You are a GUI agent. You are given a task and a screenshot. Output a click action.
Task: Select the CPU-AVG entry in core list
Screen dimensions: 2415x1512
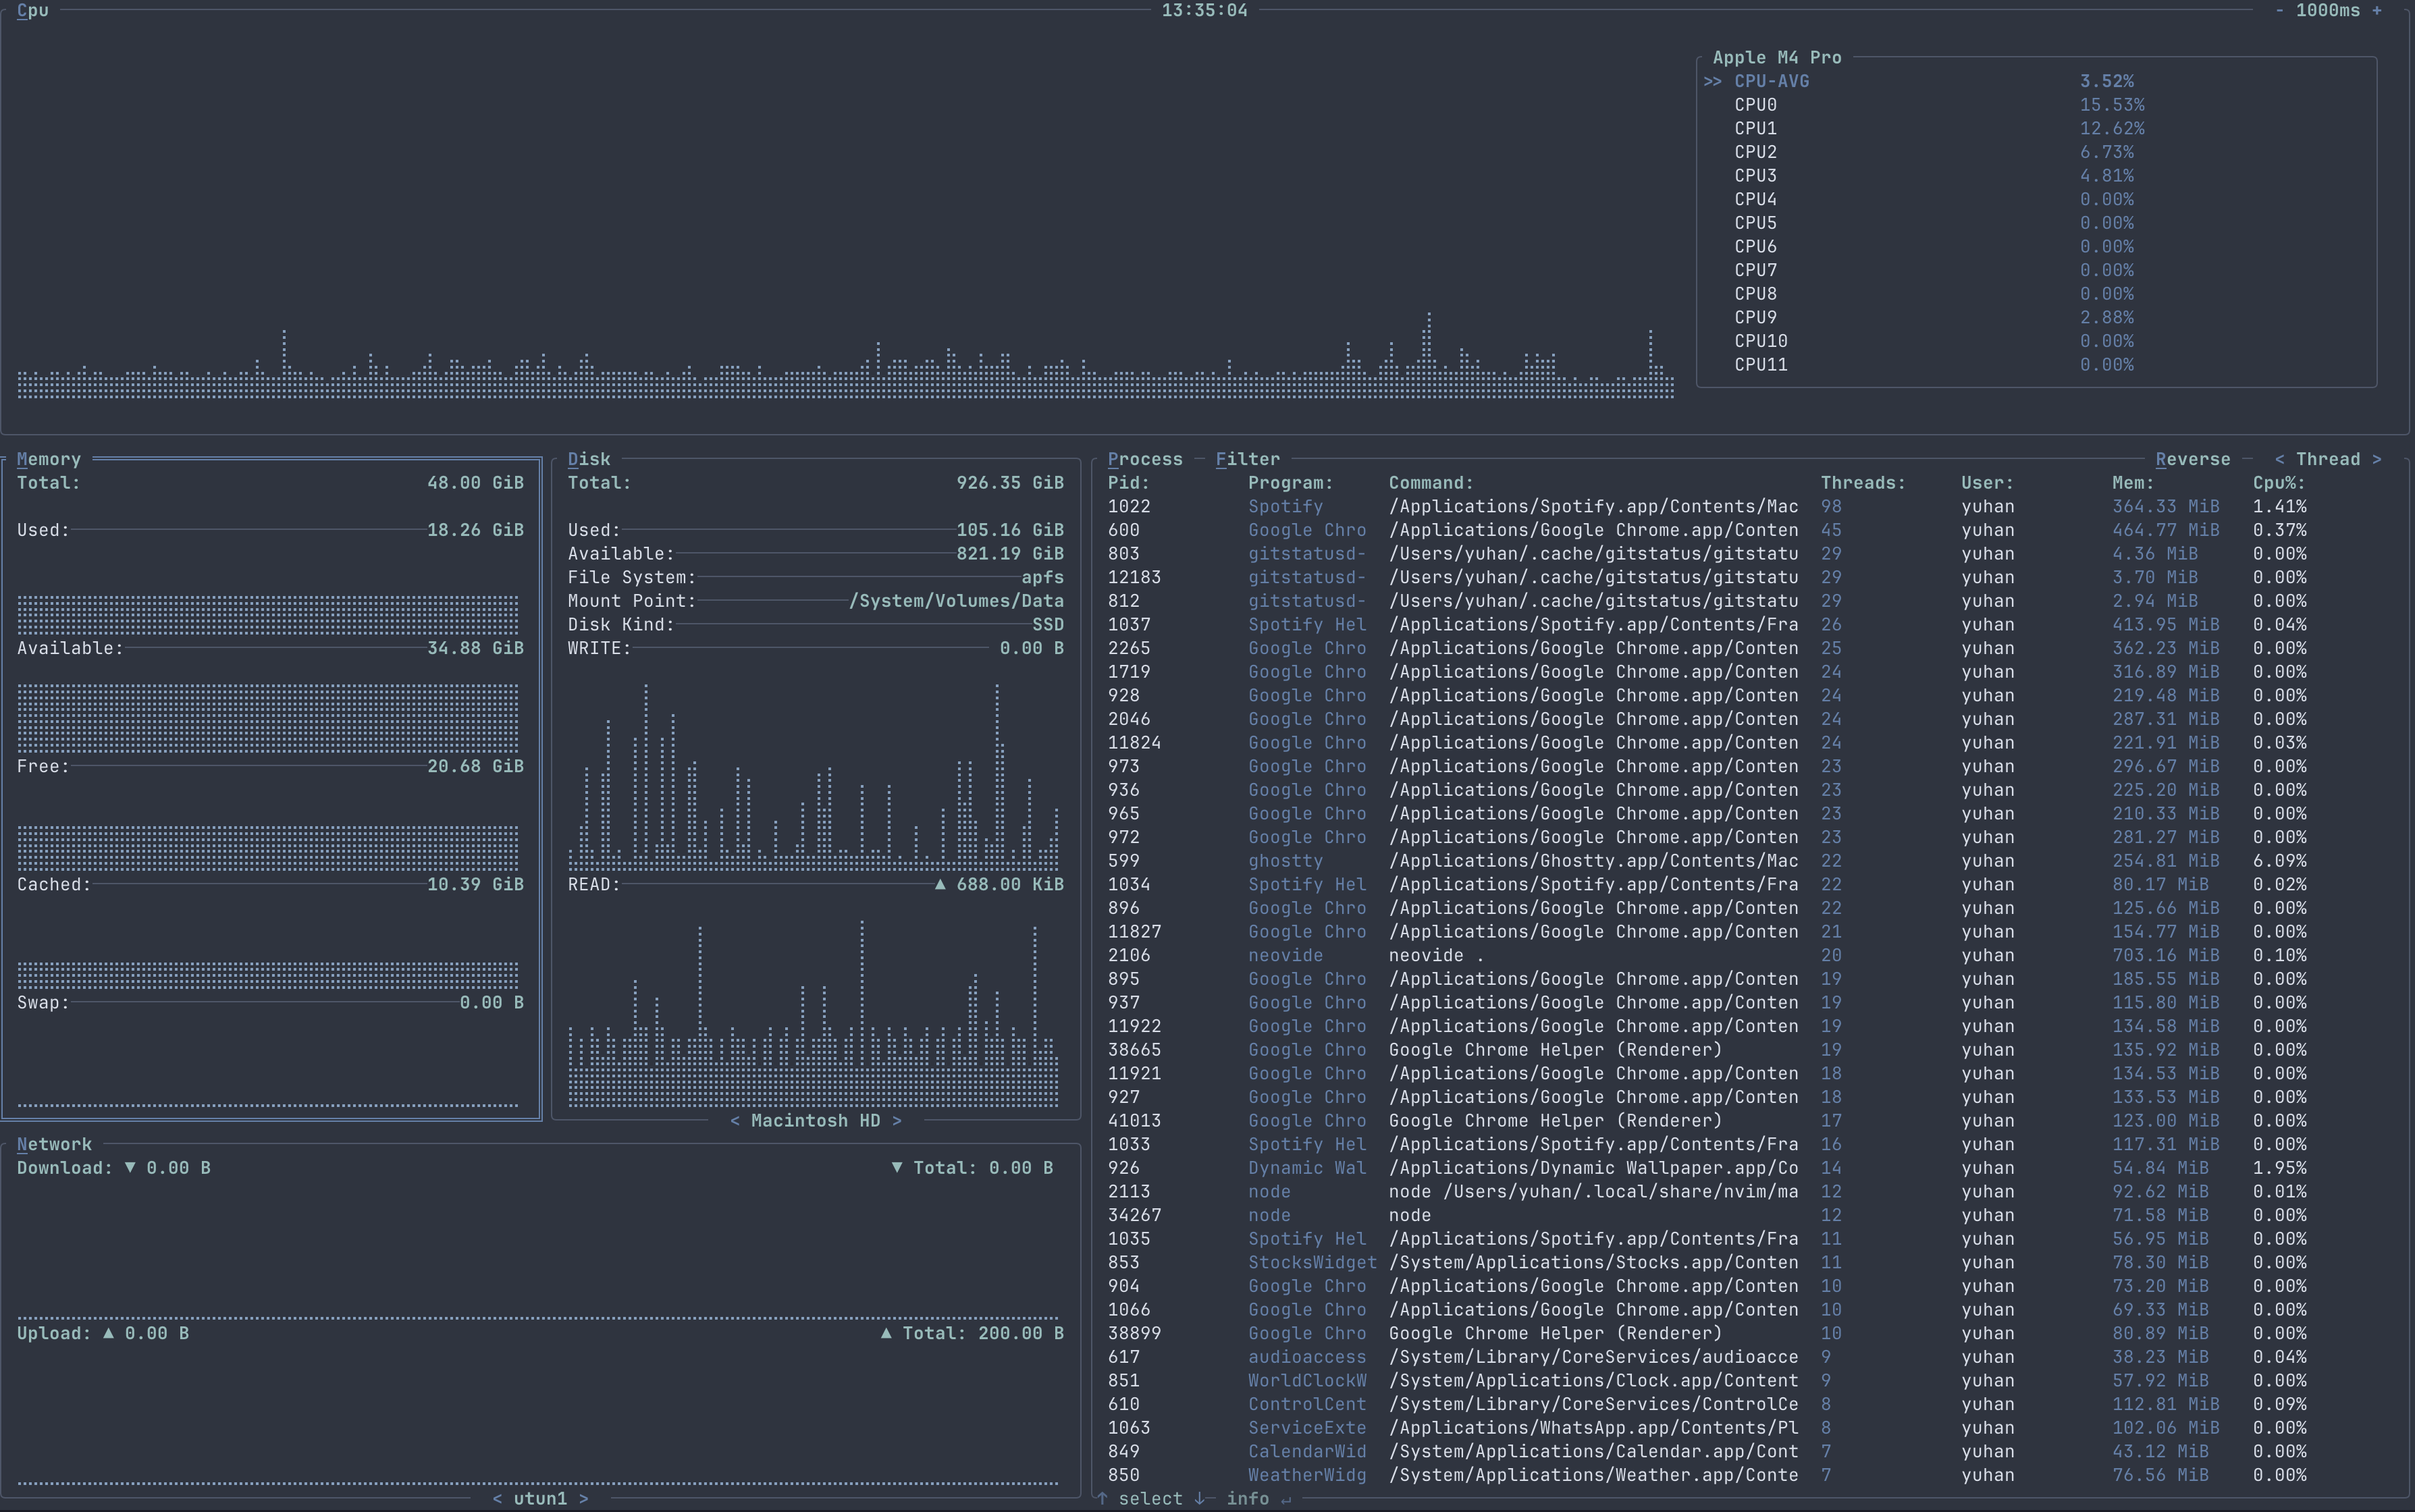1771,81
